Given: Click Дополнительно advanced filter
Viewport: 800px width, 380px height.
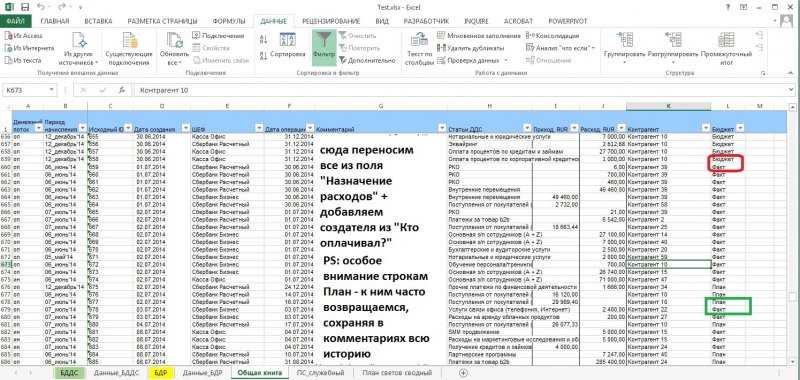Looking at the screenshot, I should pos(367,60).
